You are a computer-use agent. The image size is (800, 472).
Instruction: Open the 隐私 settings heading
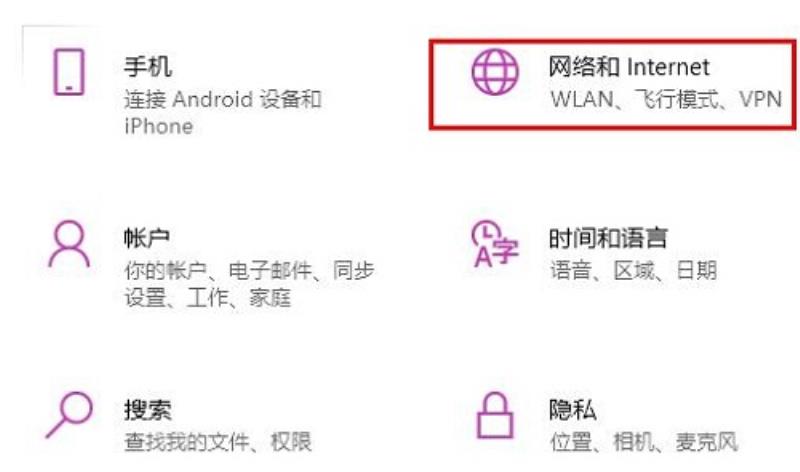572,410
